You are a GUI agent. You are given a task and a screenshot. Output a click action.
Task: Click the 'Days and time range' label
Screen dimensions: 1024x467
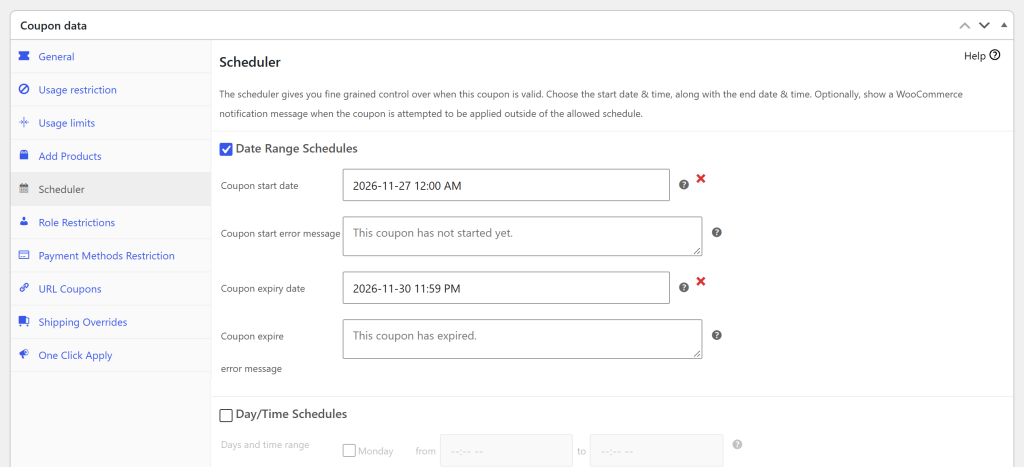coord(264,445)
